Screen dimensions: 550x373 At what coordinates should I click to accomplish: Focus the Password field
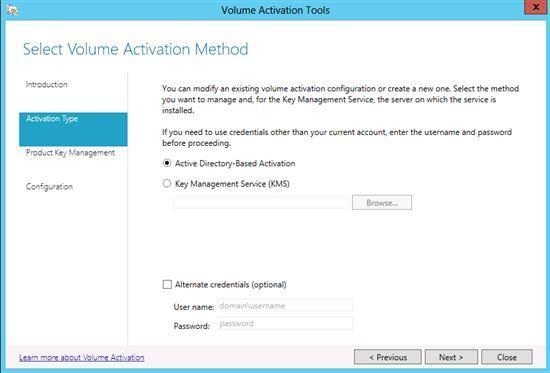285,323
